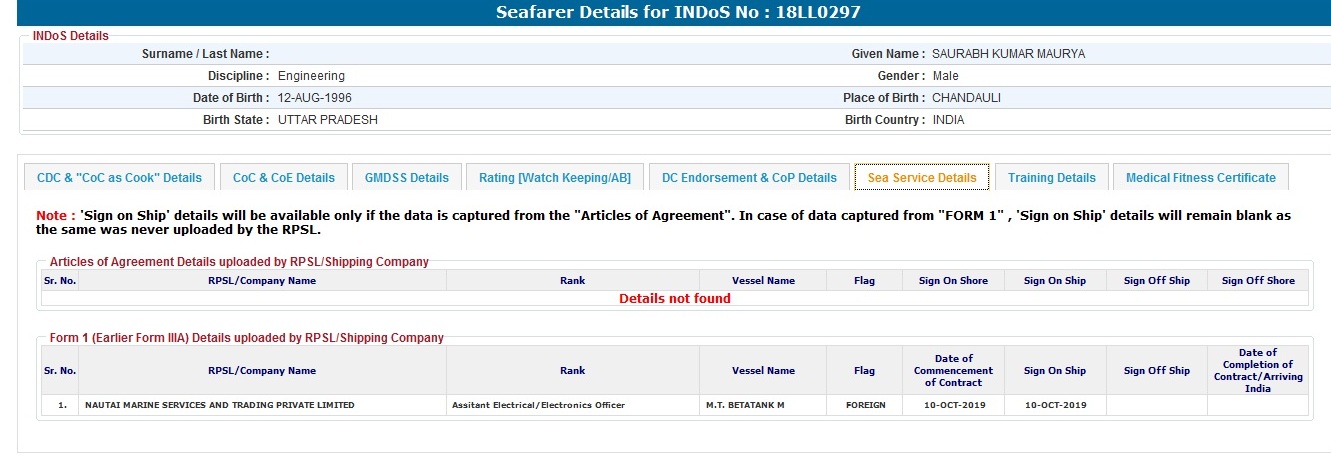Click the Sea Service Details tab
The image size is (1331, 457).
point(922,178)
